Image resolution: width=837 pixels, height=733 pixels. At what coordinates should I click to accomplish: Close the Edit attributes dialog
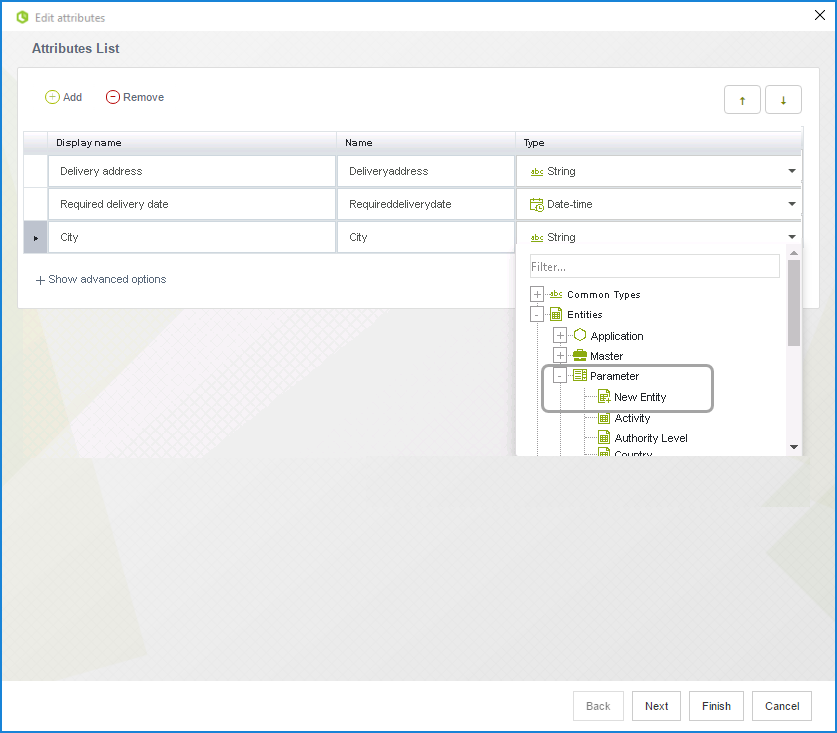tap(819, 15)
